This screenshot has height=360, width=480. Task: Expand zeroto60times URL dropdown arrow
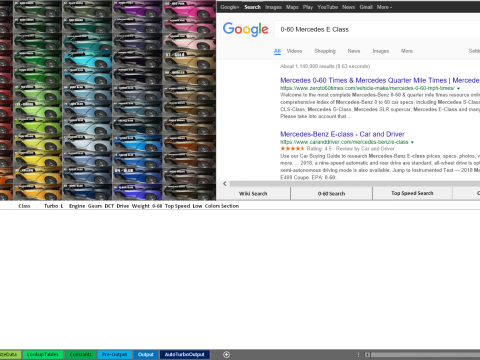[x=458, y=88]
